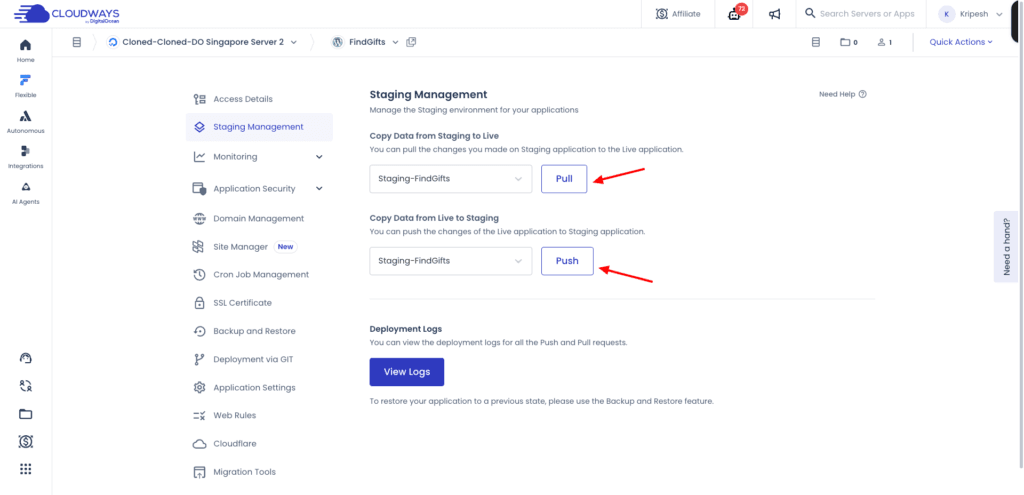Expand the Monitoring menu section
The width and height of the screenshot is (1024, 495).
click(x=259, y=157)
